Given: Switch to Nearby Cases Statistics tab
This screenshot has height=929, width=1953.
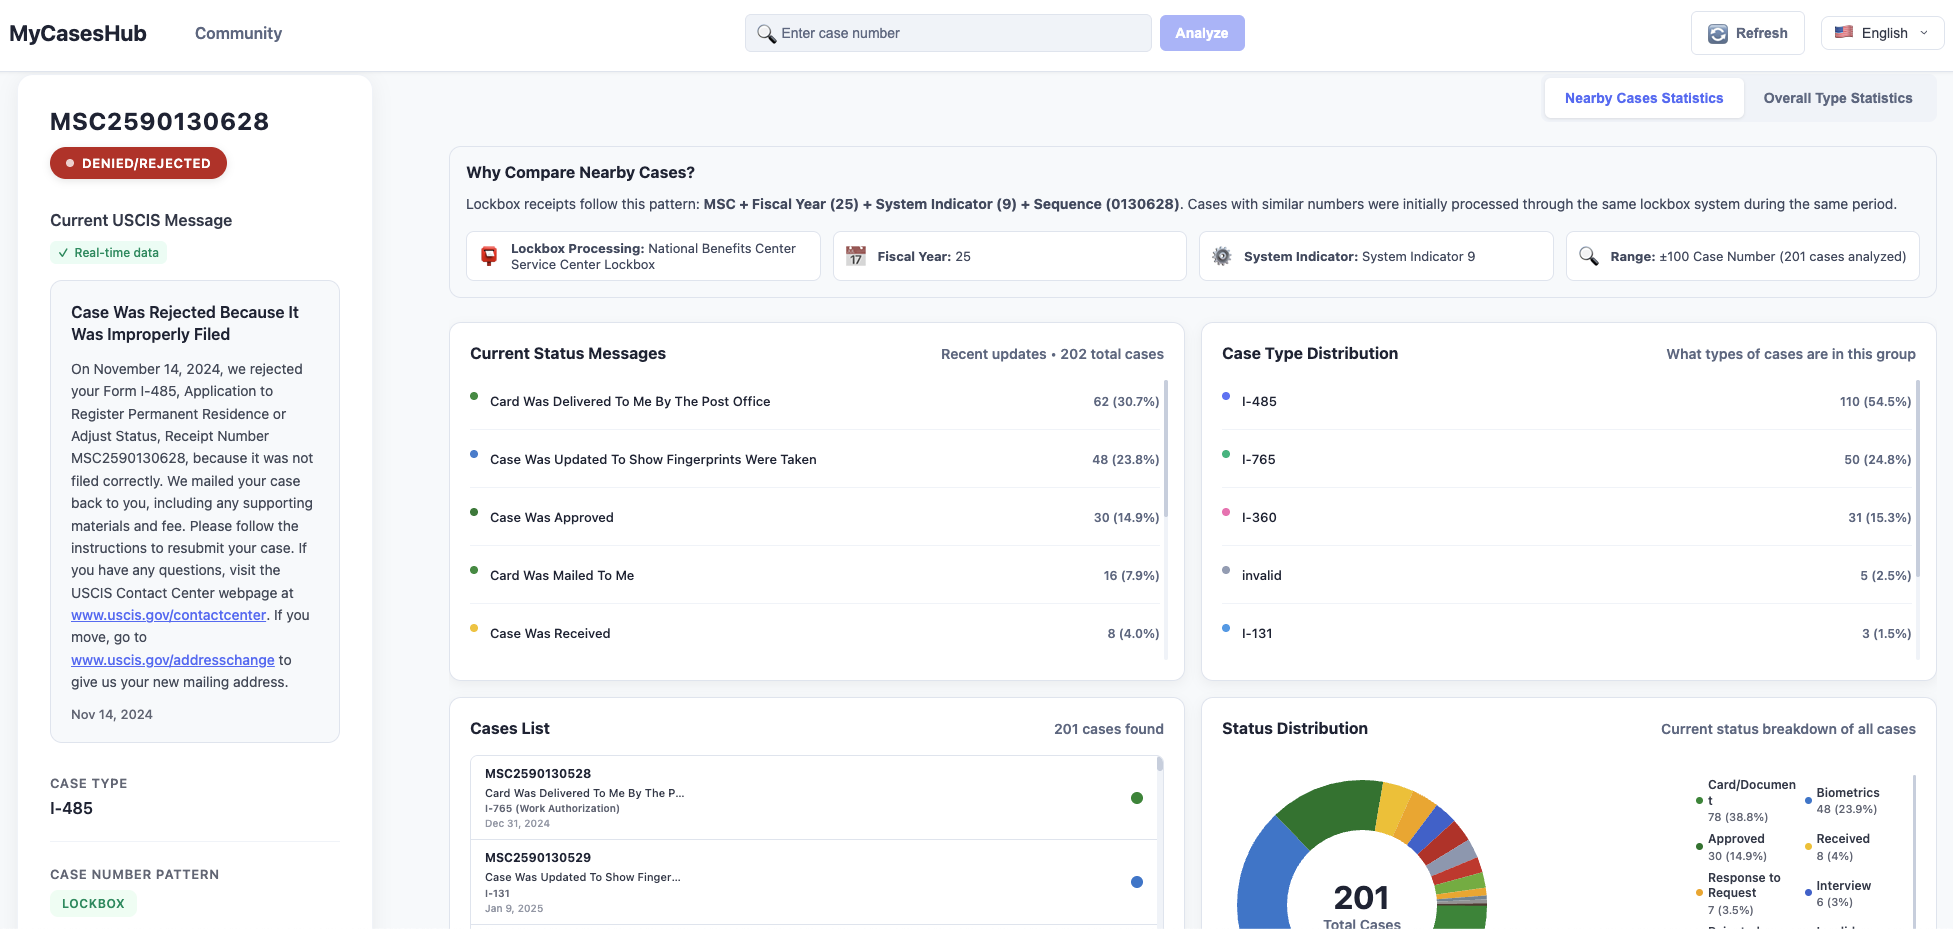Looking at the screenshot, I should (1644, 98).
